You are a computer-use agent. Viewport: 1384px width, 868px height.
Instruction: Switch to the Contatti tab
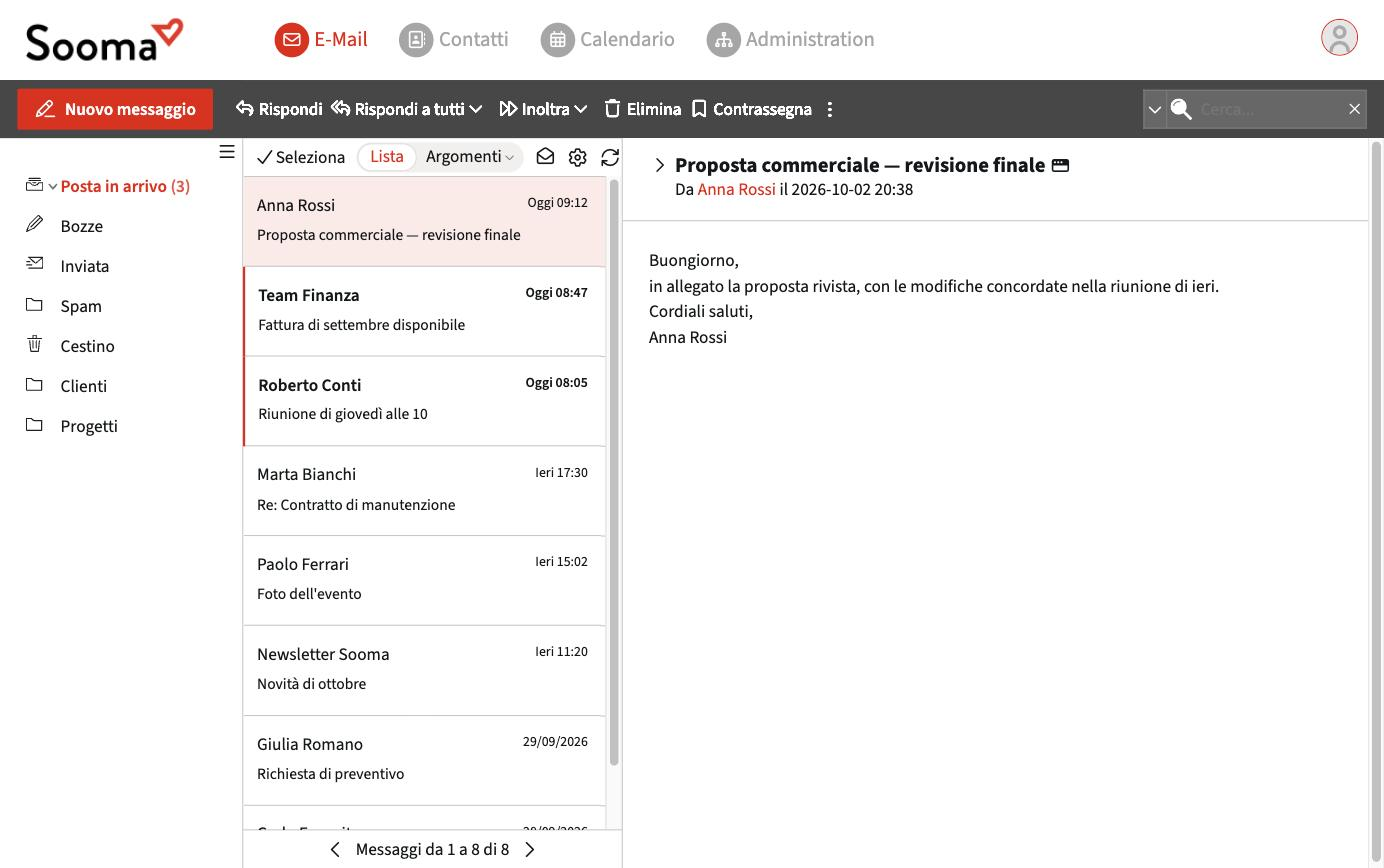pos(454,39)
